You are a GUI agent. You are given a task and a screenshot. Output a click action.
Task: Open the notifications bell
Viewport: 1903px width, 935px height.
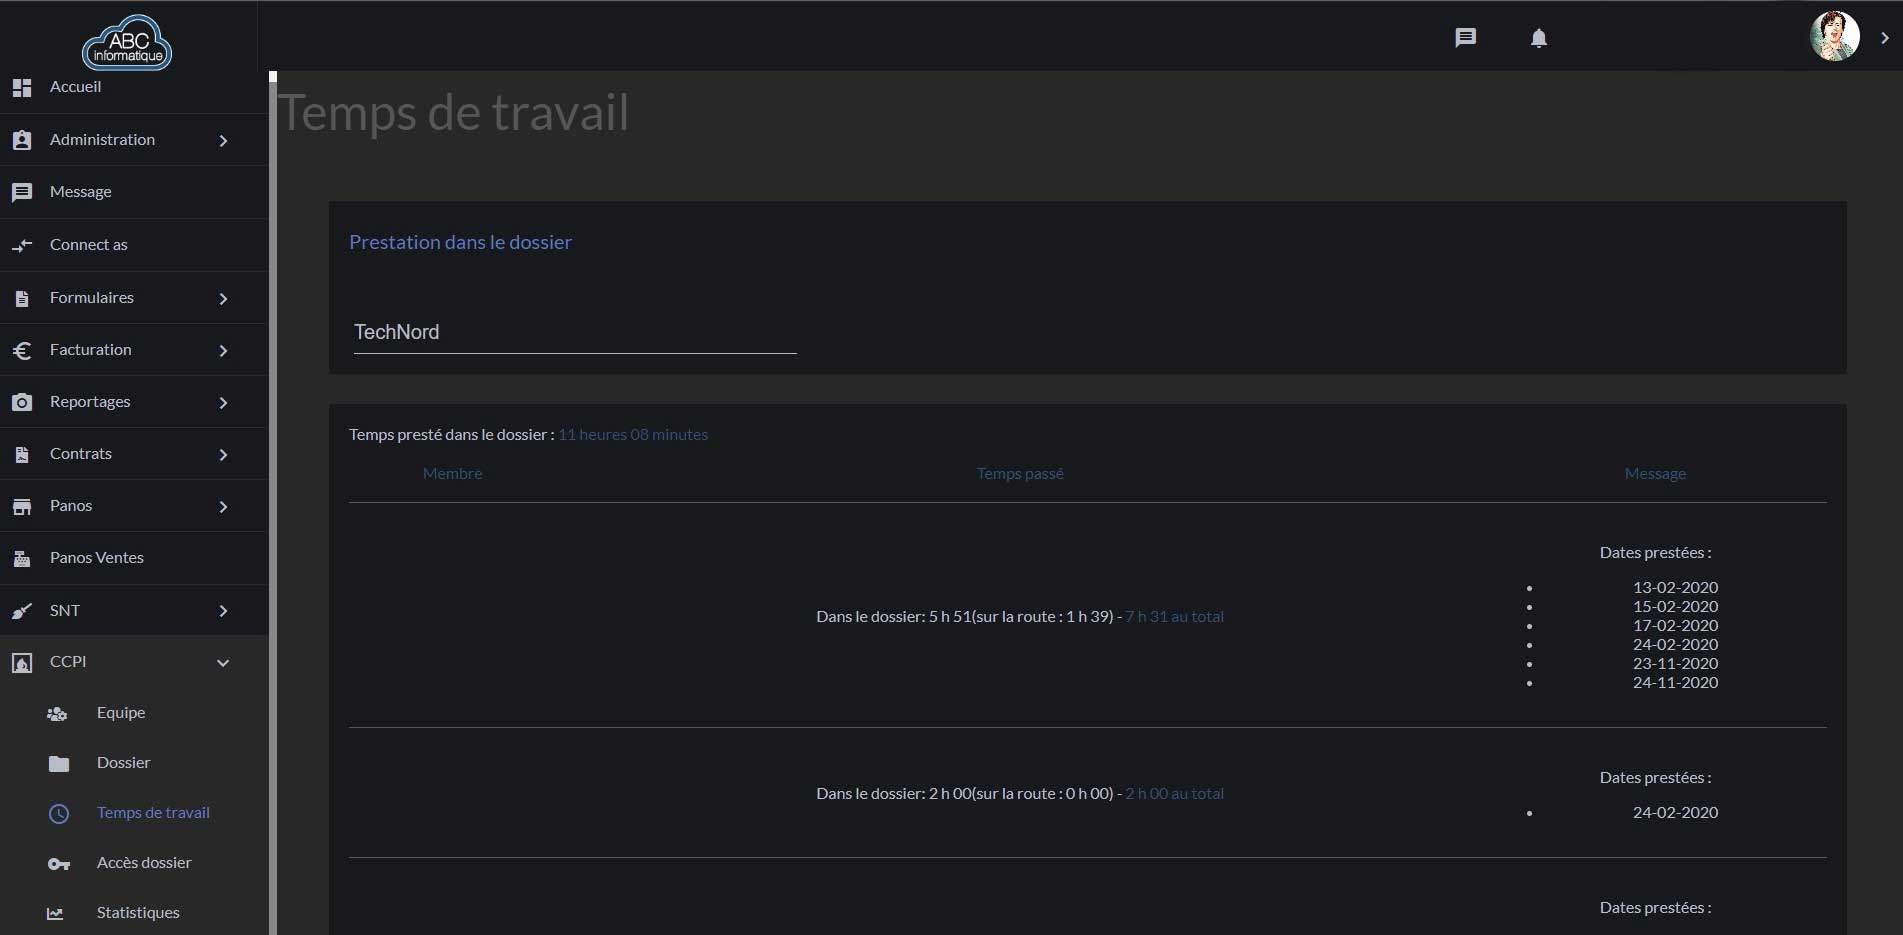coord(1538,38)
